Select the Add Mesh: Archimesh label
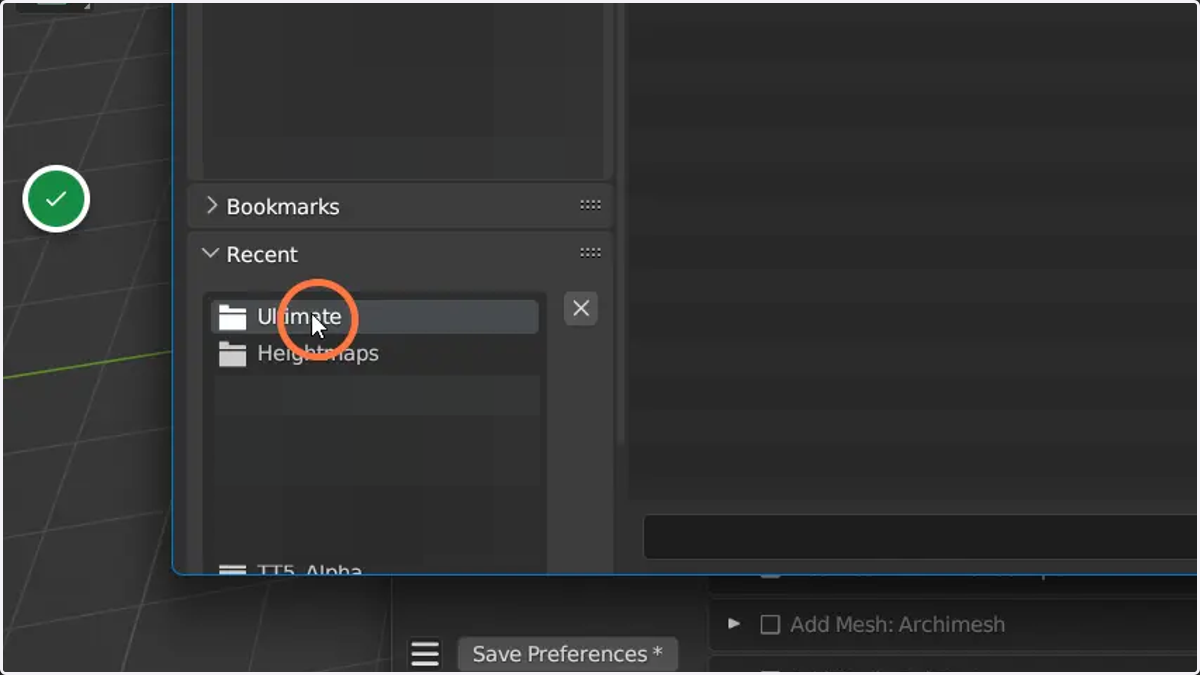The image size is (1200, 675). (897, 624)
